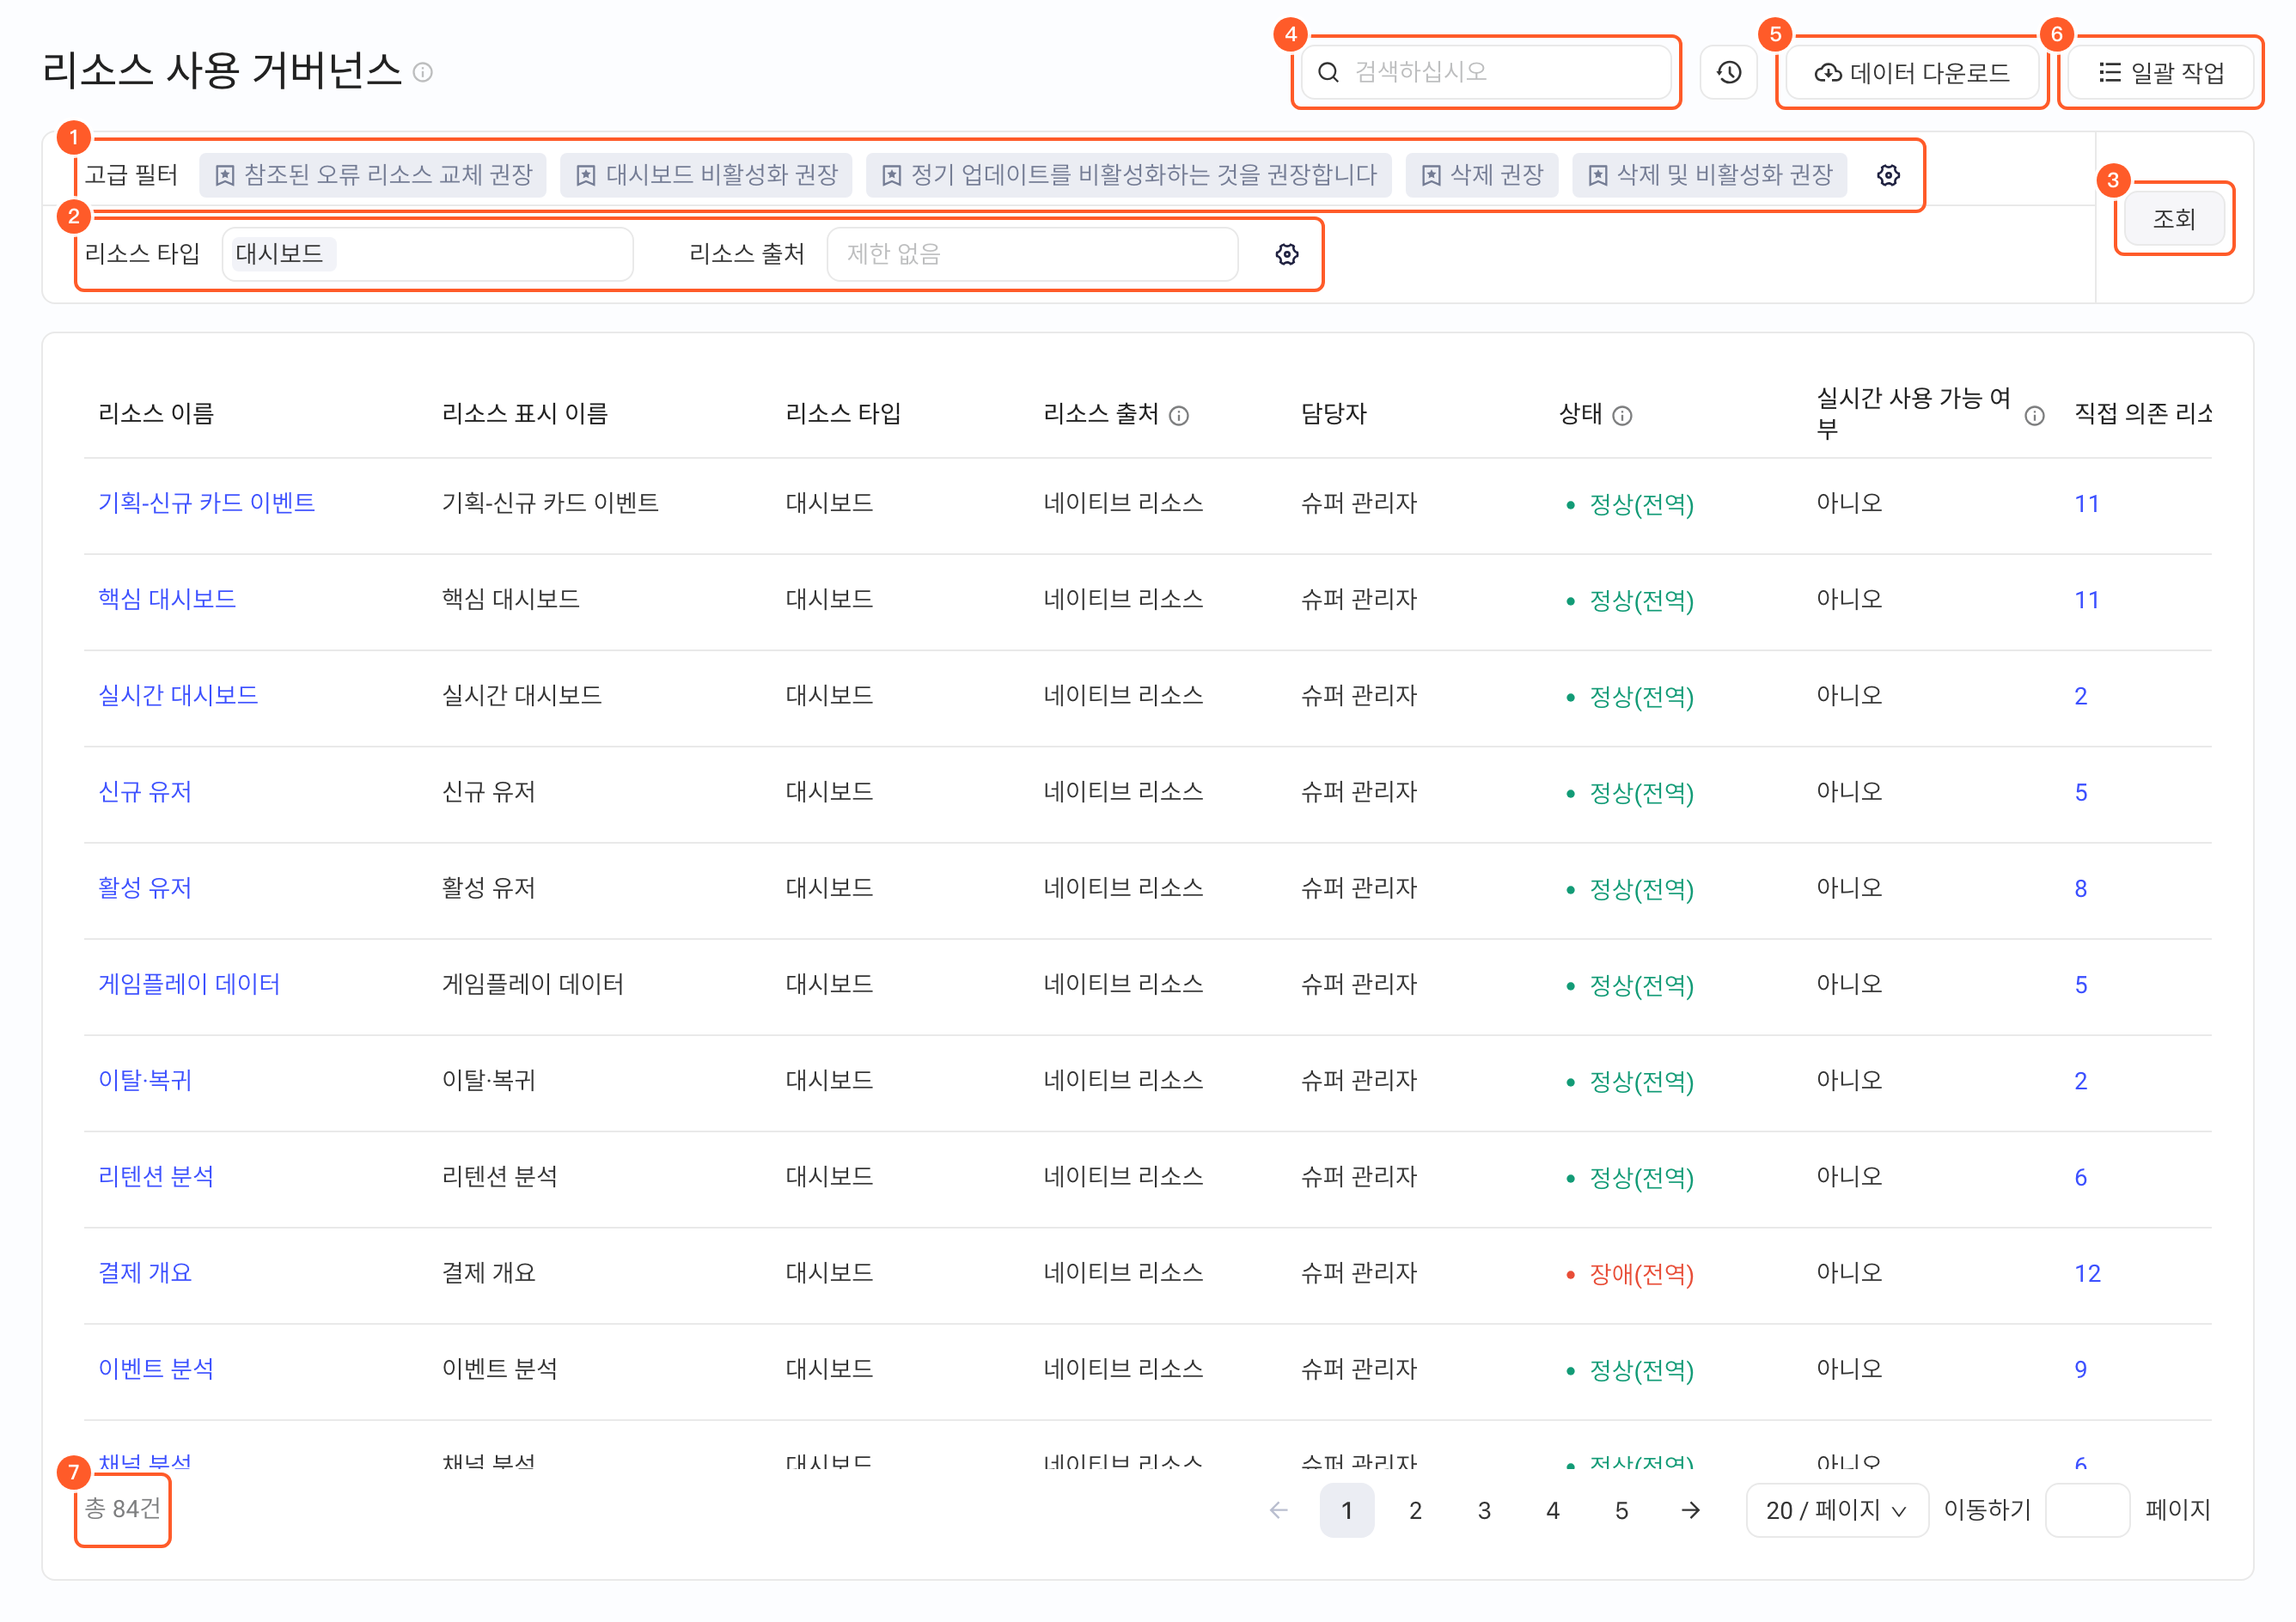Open resource filter row settings gear icon
The width and height of the screenshot is (2296, 1622).
point(1287,254)
